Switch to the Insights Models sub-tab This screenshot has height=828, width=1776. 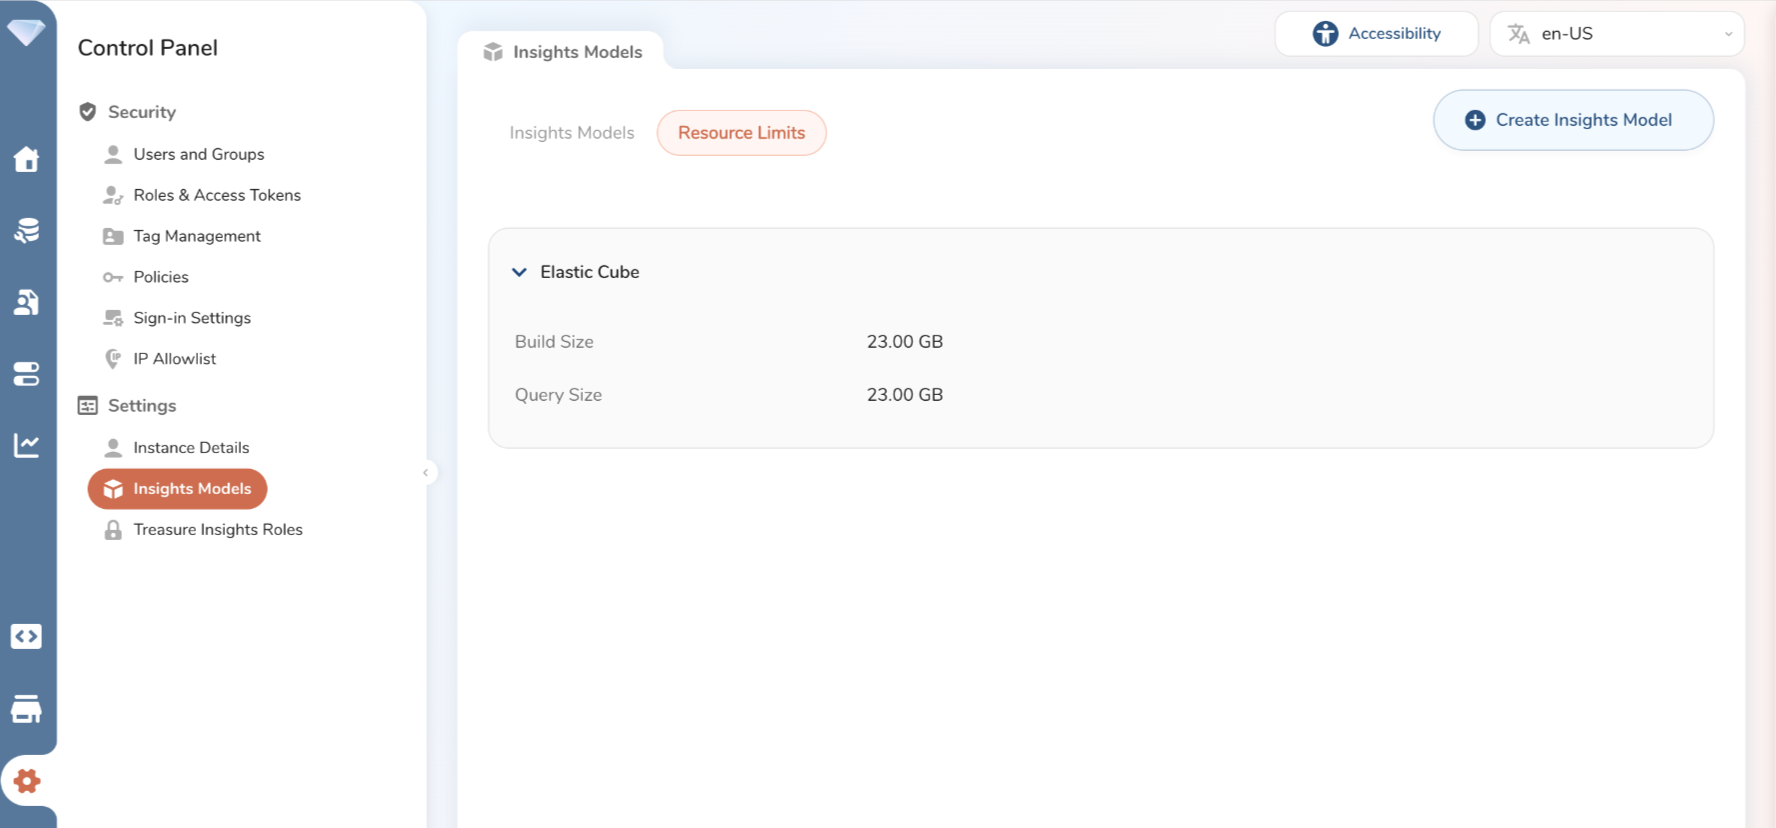(571, 133)
